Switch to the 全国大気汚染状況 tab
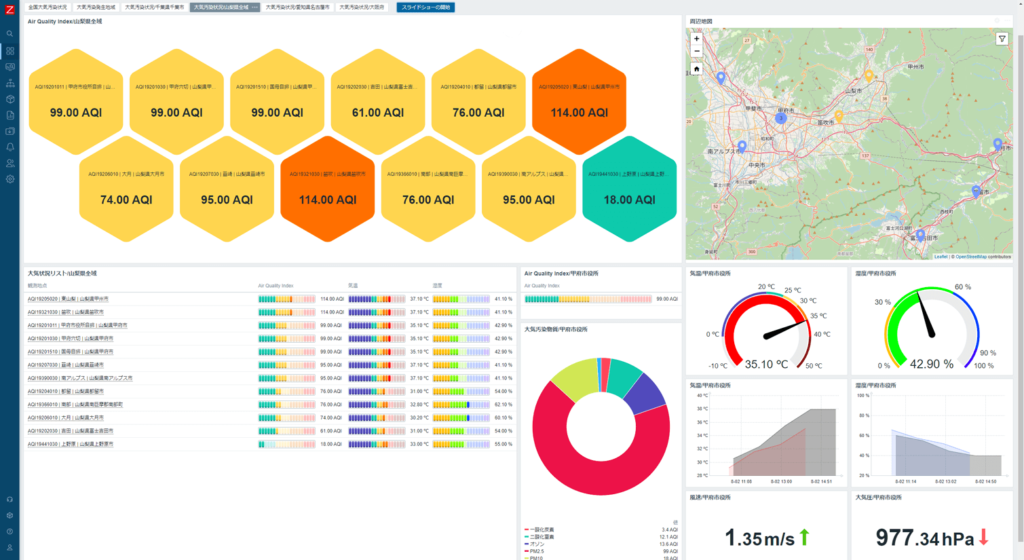Screen dimensions: 1024x560 [x=47, y=7]
